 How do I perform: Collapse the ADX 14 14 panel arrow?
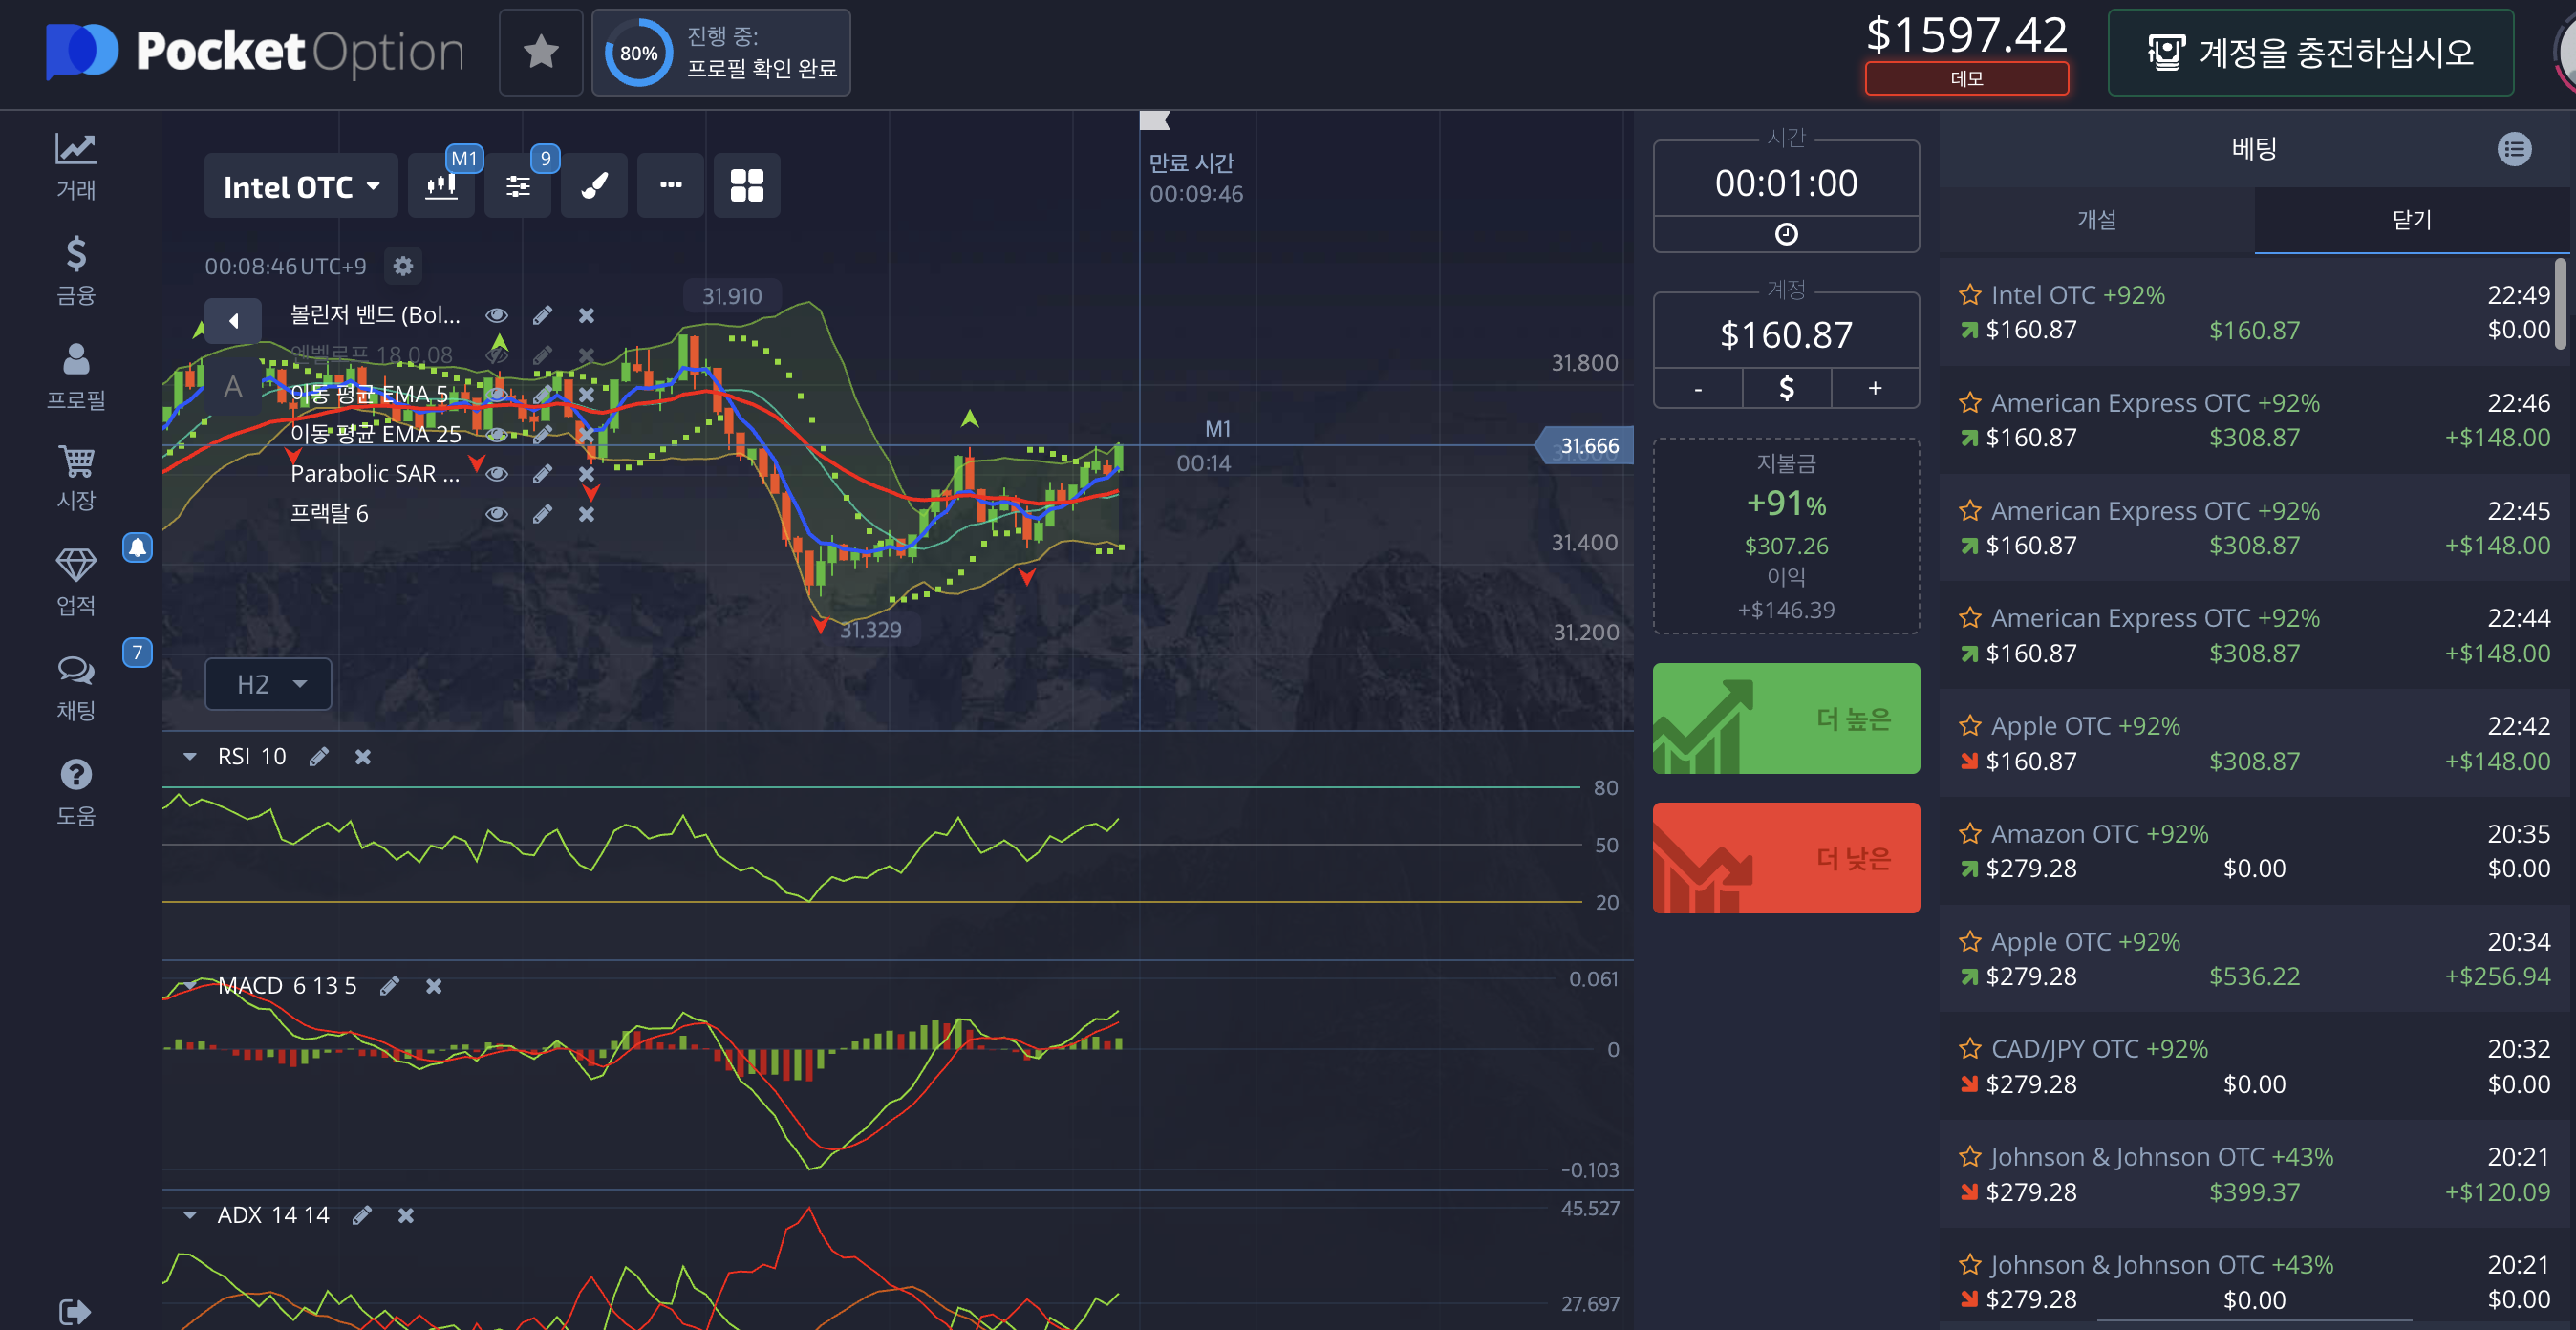pos(190,1215)
